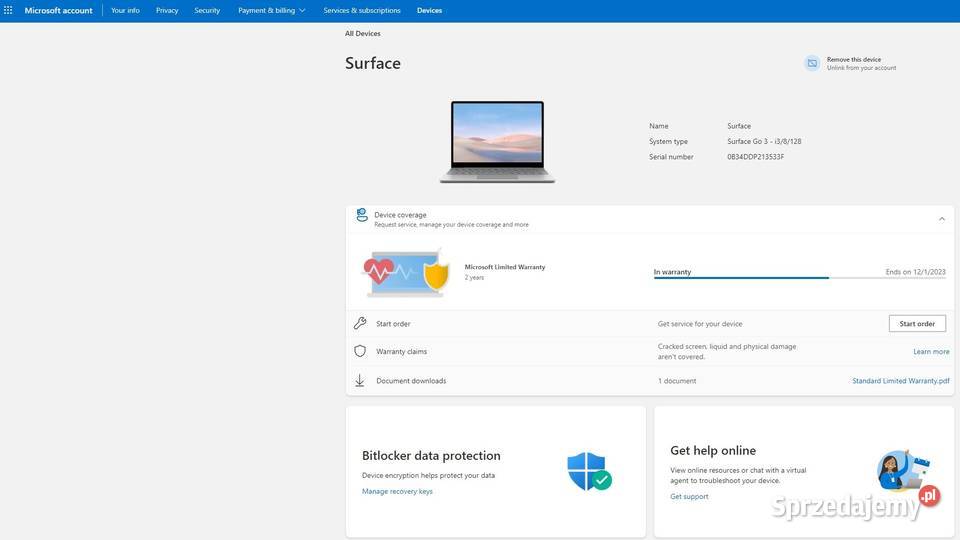Click the shield icon beside Warranty claims

pyautogui.click(x=360, y=351)
